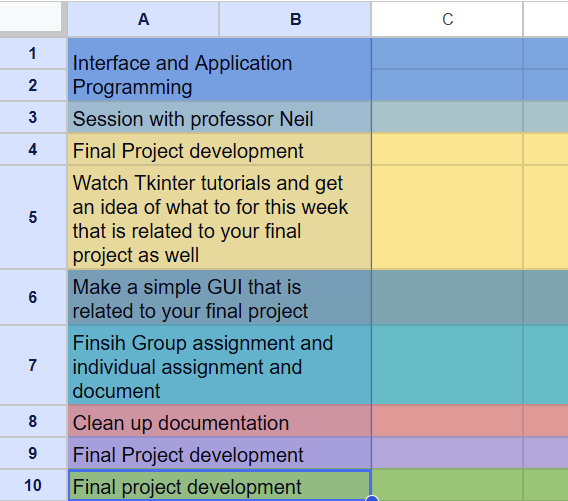Click 'Clean up documentation' cell

[220, 421]
